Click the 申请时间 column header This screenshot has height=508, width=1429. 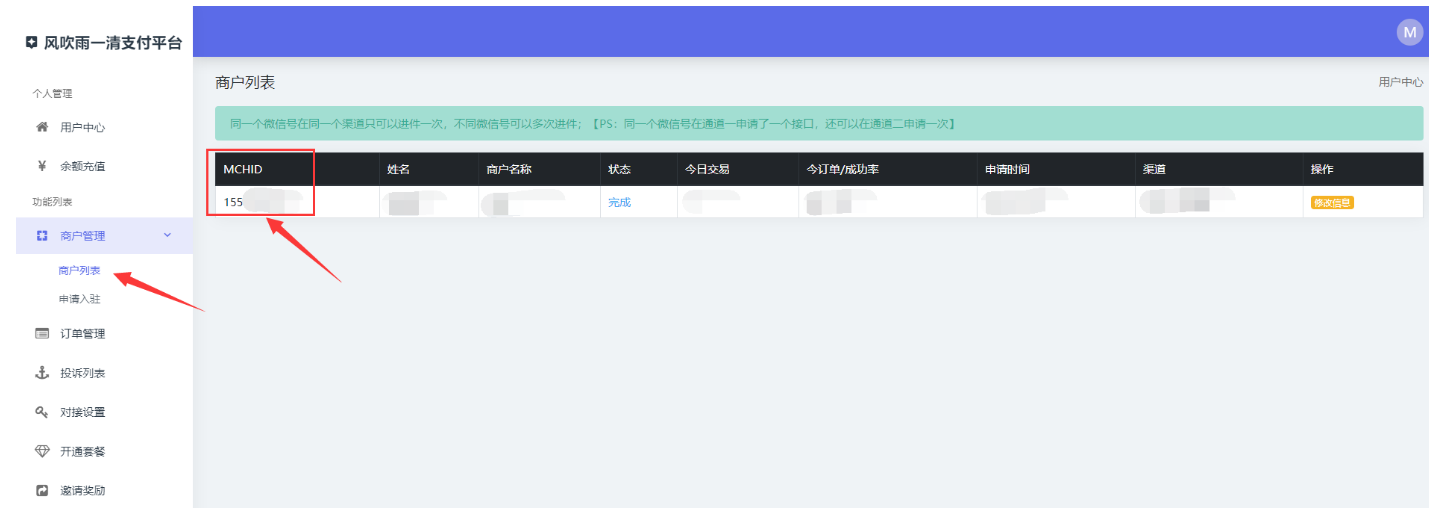click(1007, 169)
